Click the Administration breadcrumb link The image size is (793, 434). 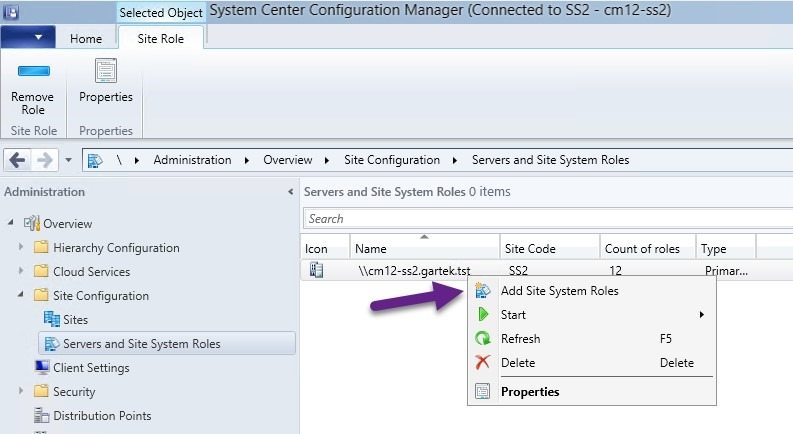coord(192,160)
